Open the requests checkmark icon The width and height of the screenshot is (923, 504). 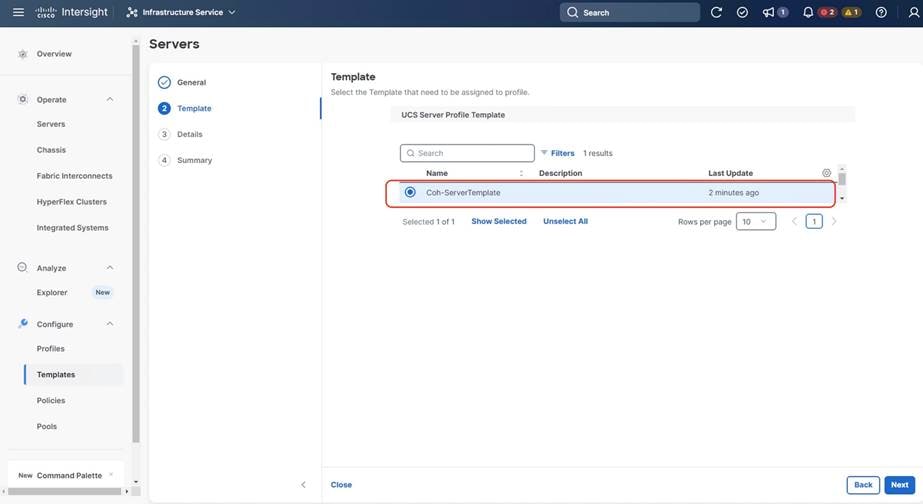pos(742,12)
